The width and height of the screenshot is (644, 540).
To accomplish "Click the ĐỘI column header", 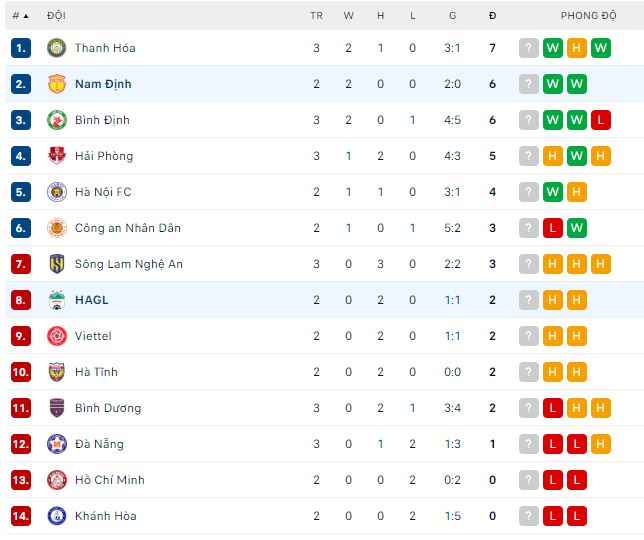I will (x=56, y=16).
